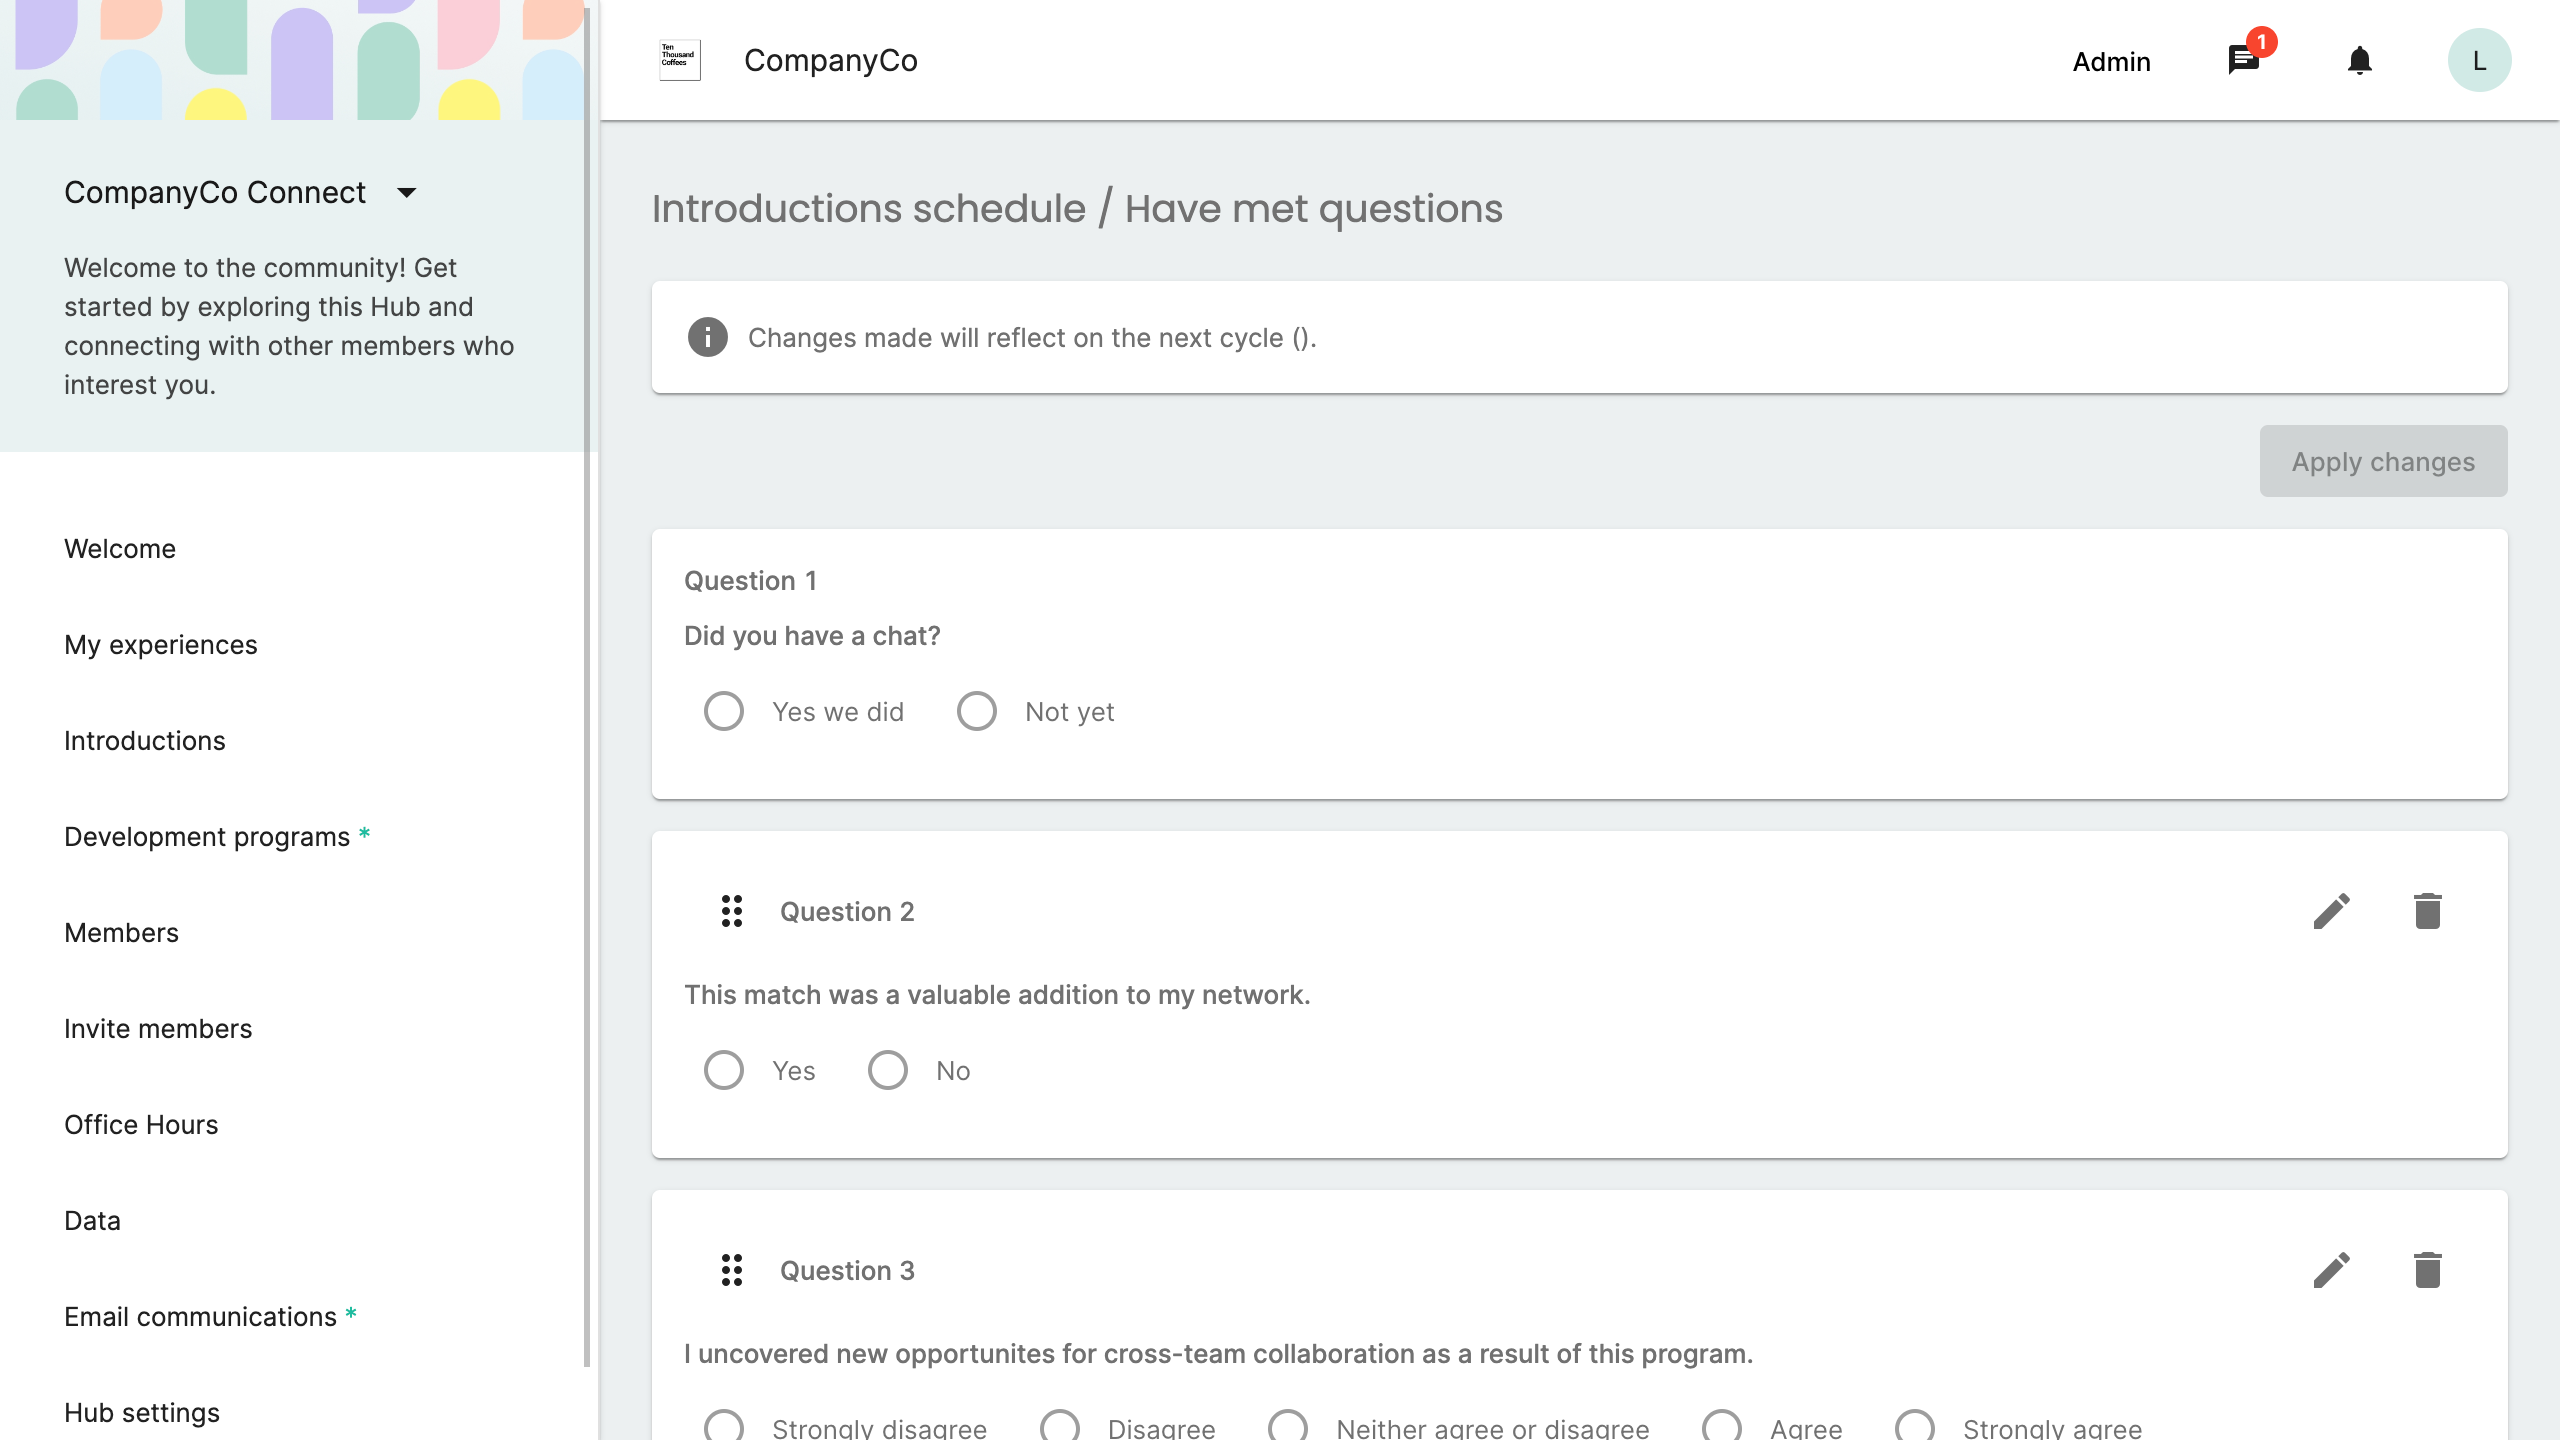
Task: Open the Admin link in header
Action: 2111,61
